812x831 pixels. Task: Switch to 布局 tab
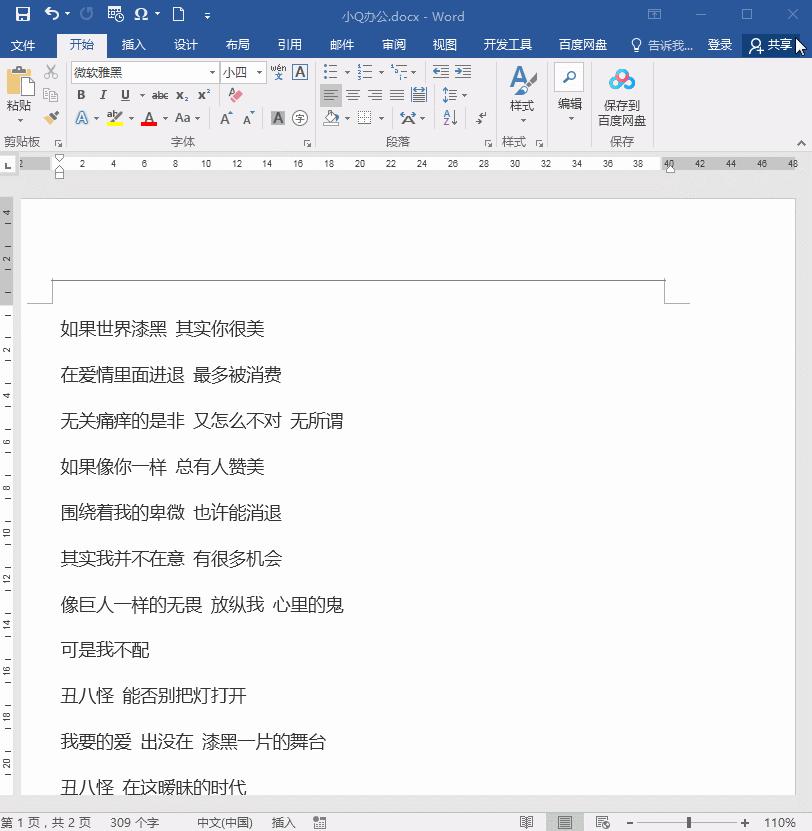click(x=237, y=45)
